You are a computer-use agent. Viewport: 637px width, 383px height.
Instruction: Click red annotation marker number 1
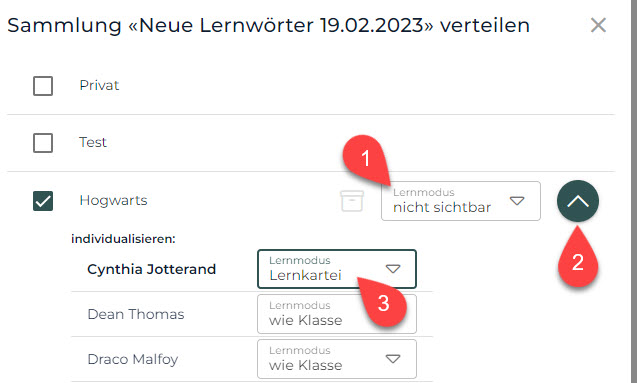[x=365, y=158]
